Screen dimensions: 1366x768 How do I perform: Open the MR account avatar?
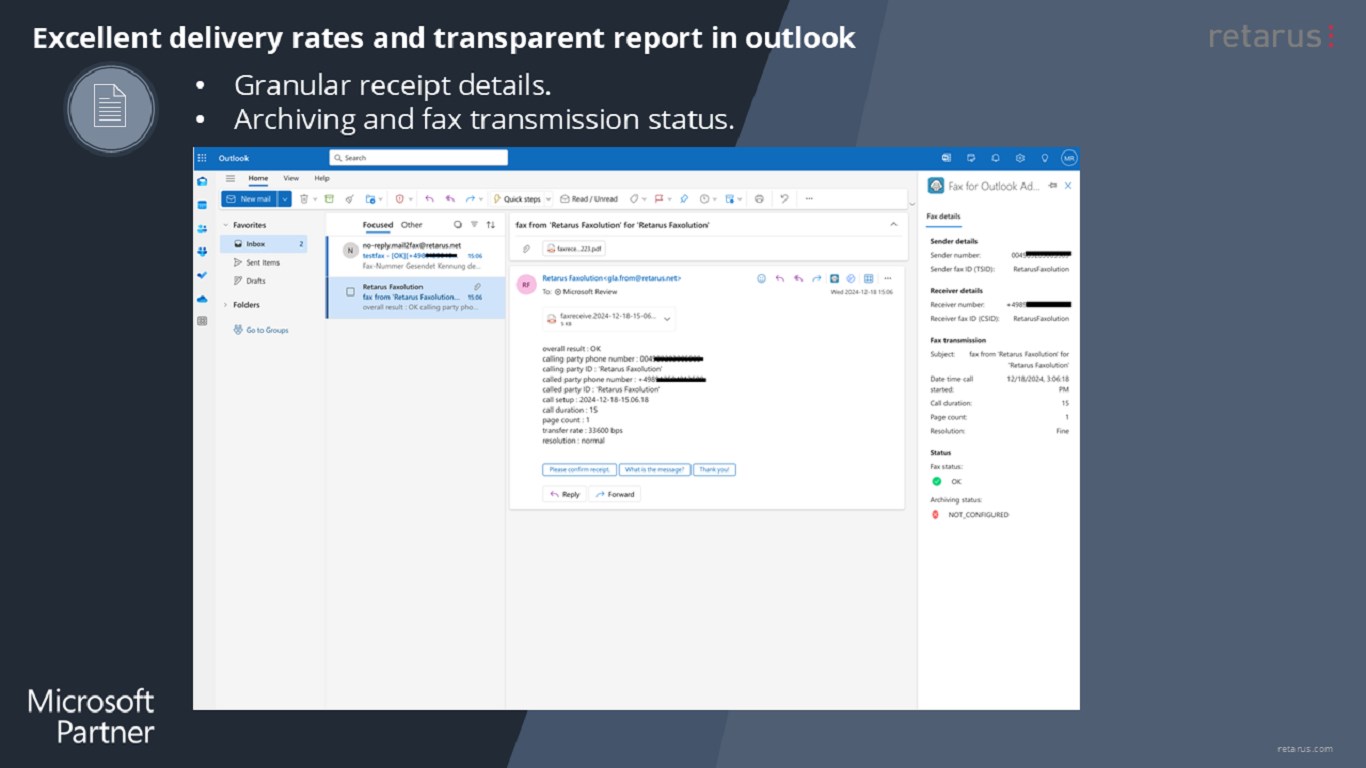[x=1069, y=158]
